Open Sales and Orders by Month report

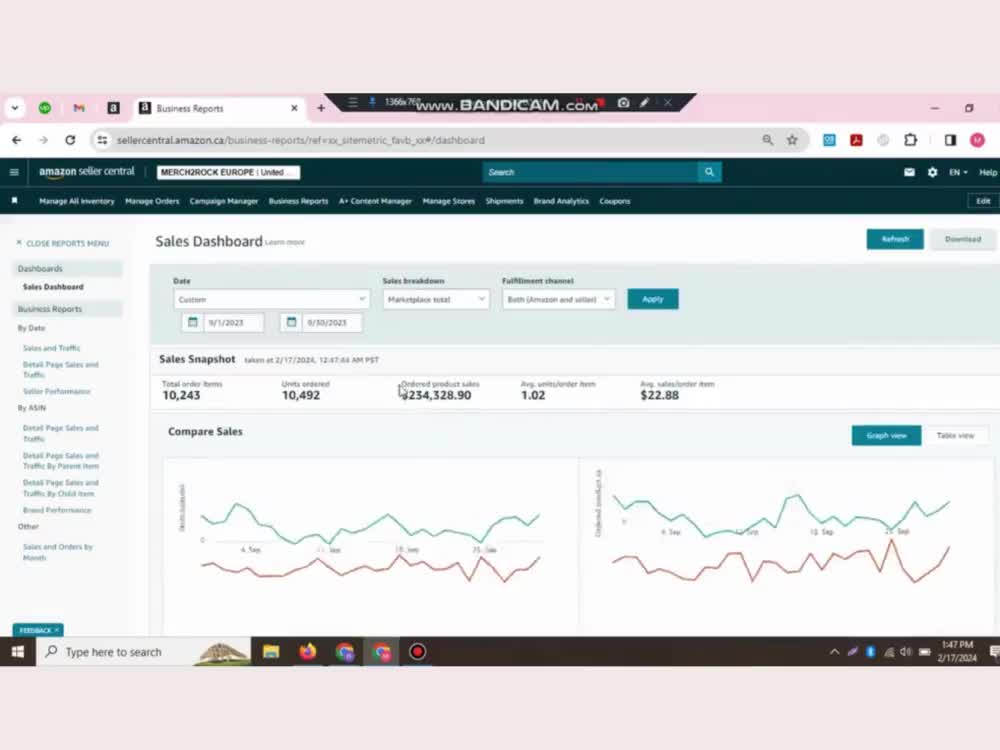tap(58, 552)
